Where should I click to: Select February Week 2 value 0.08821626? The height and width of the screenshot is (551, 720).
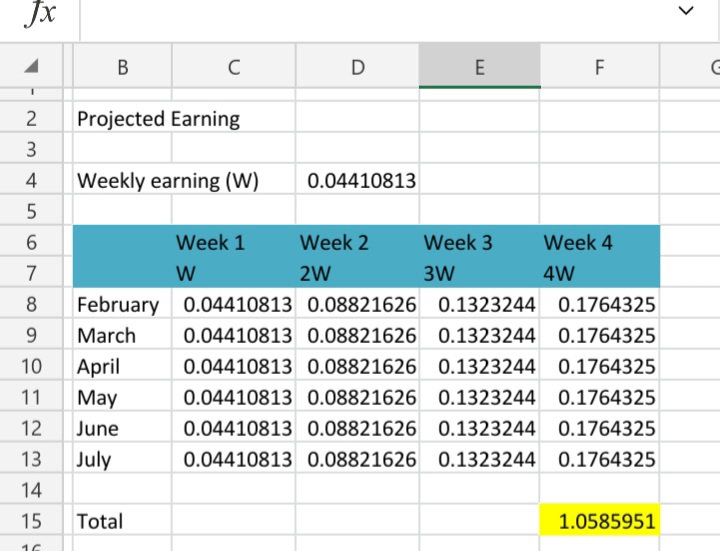tap(357, 304)
